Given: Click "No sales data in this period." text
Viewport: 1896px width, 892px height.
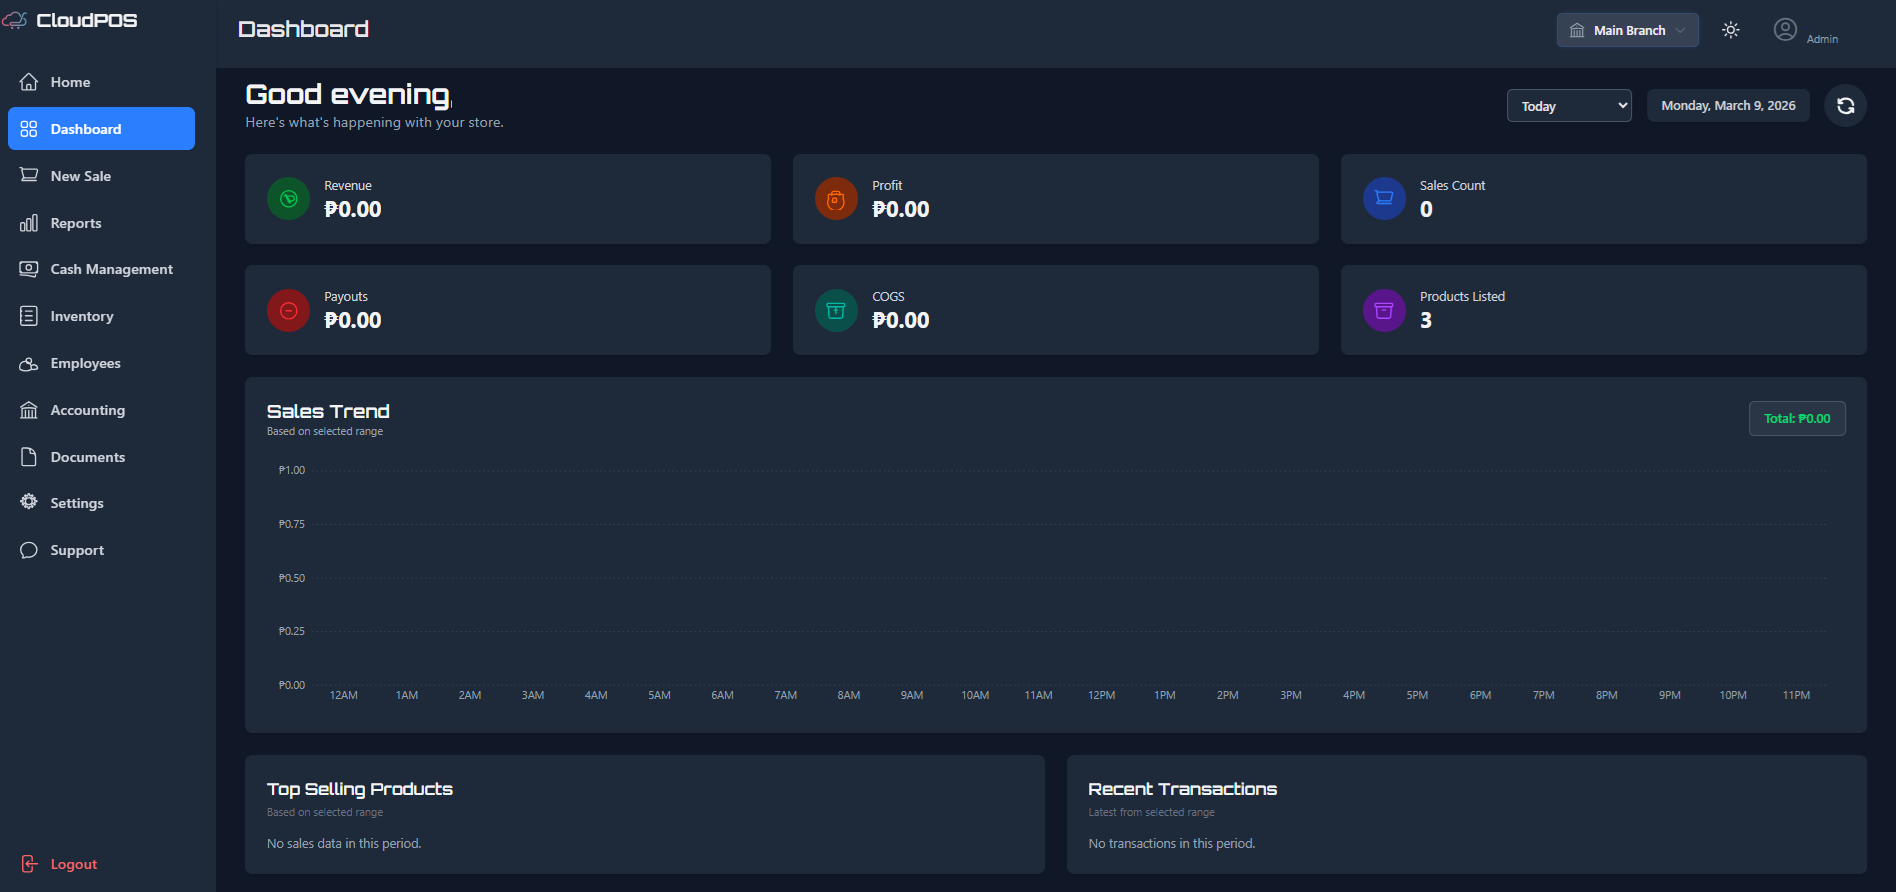Looking at the screenshot, I should [344, 844].
